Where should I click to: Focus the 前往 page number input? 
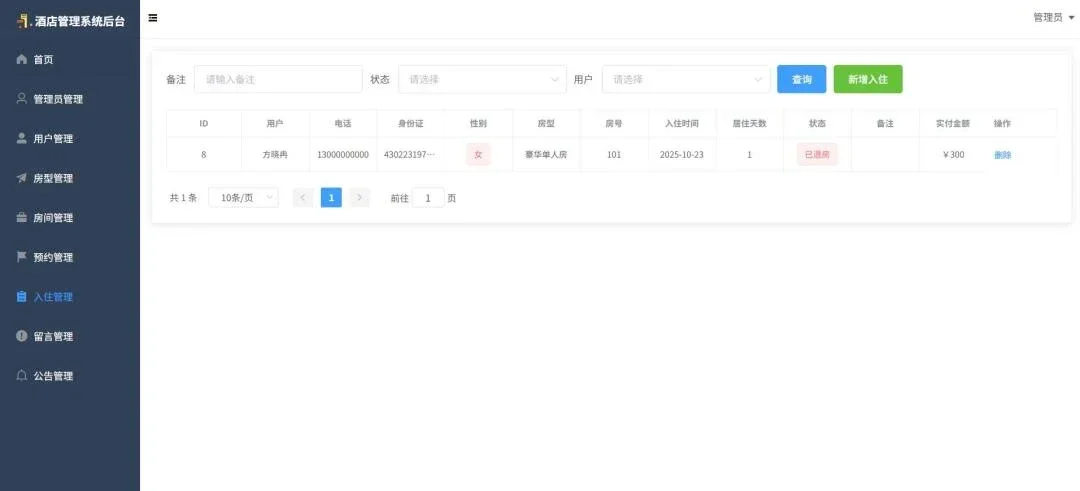pyautogui.click(x=428, y=198)
